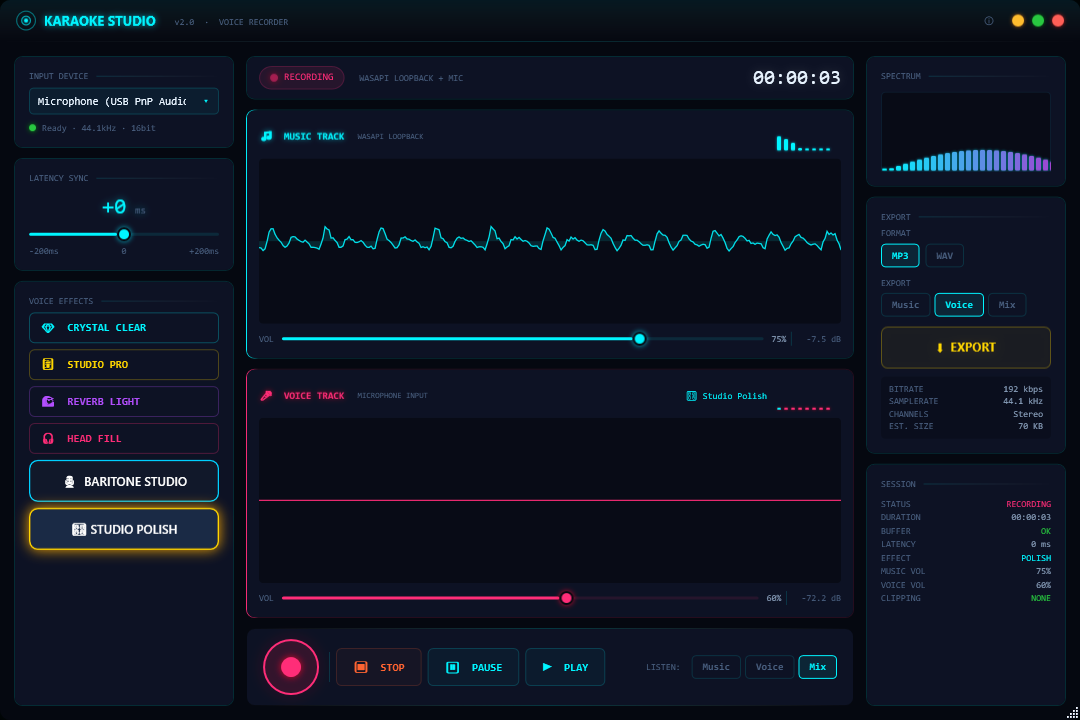This screenshot has height=720, width=1080.
Task: Listen to Voice only
Action: (x=769, y=667)
